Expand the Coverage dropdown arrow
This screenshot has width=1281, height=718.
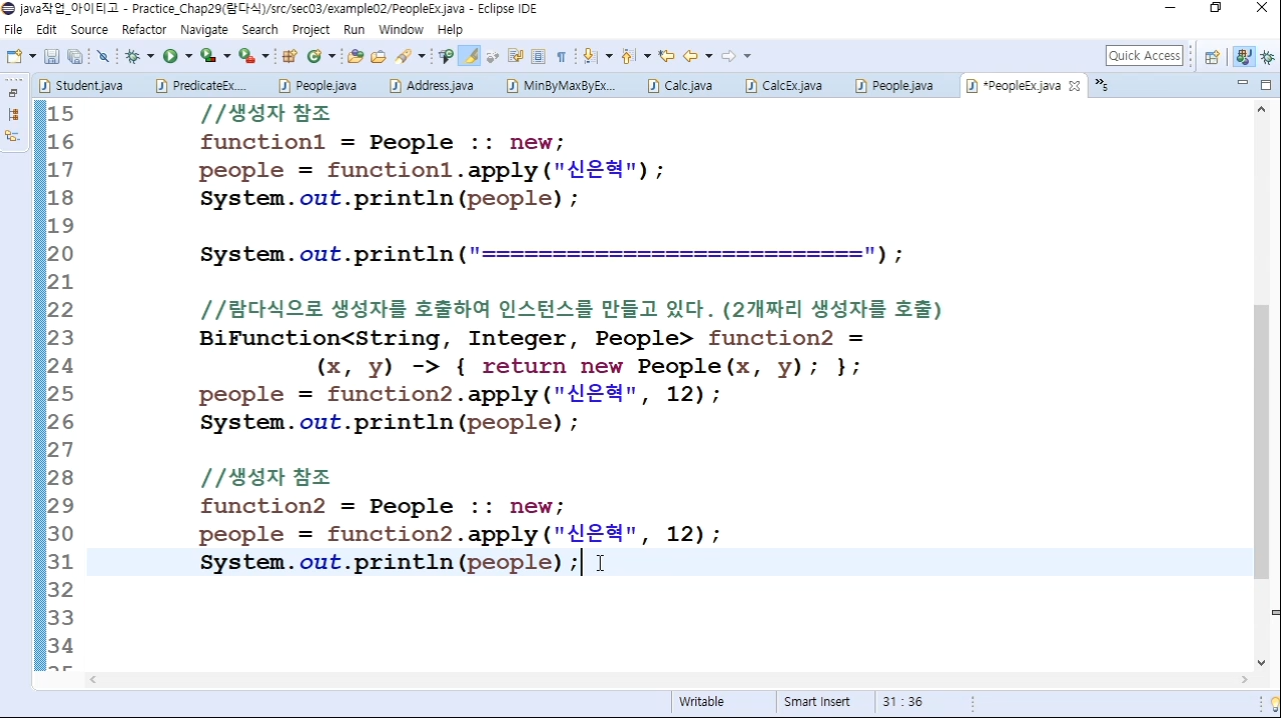(226, 56)
